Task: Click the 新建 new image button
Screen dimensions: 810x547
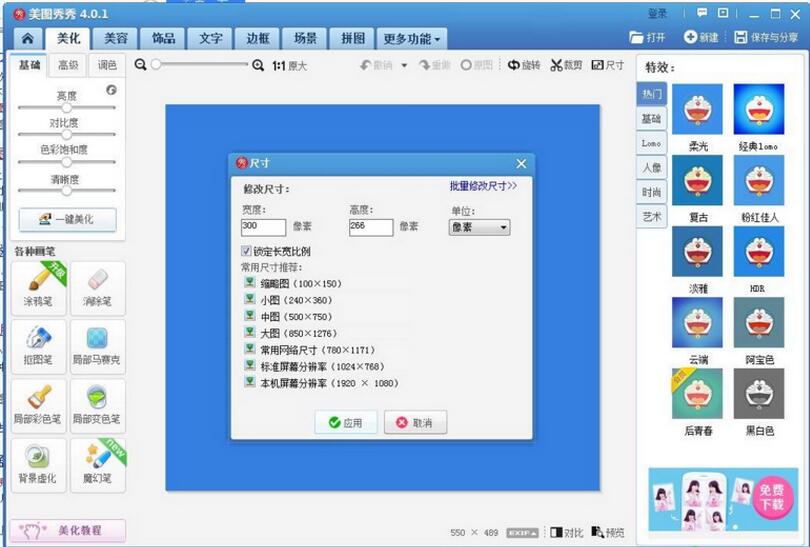Action: tap(701, 37)
